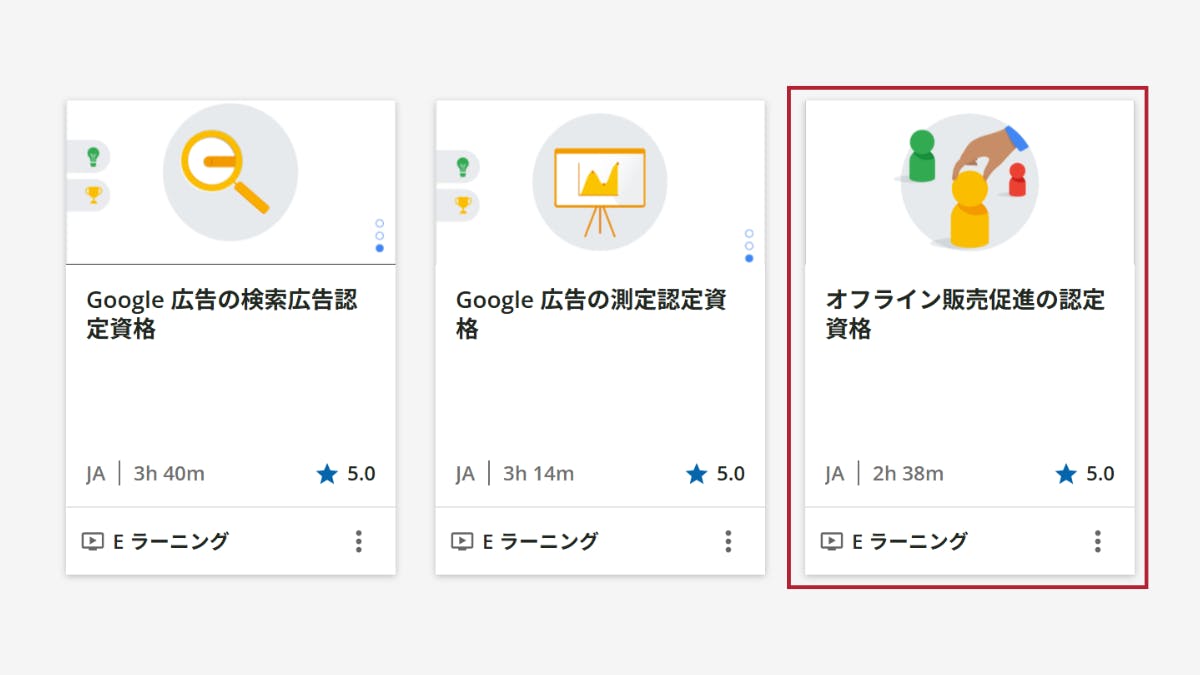The height and width of the screenshot is (675, 1200).
Task: Select the filled blue dot on first card
Action: [380, 248]
